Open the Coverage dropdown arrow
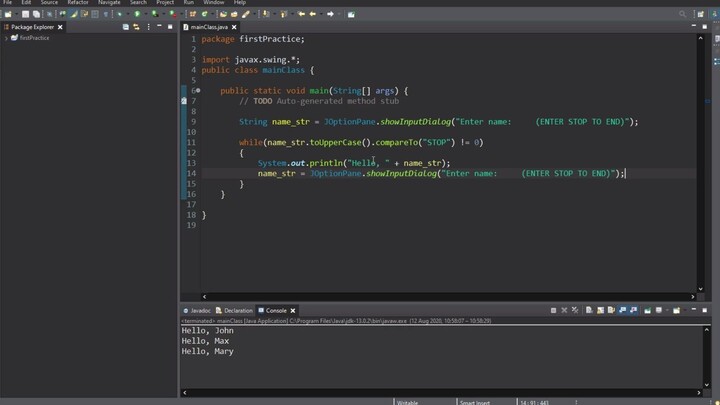This screenshot has width=720, height=405. 163,14
